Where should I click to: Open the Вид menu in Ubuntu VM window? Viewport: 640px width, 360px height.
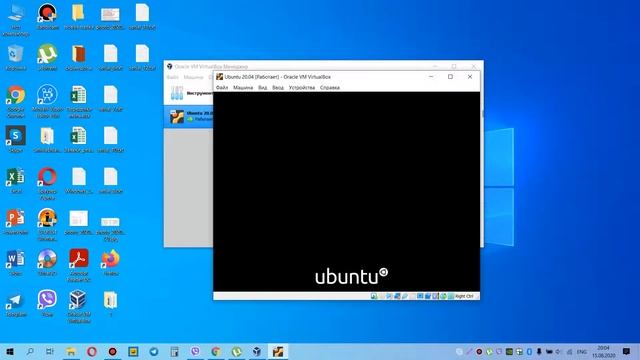pyautogui.click(x=262, y=87)
